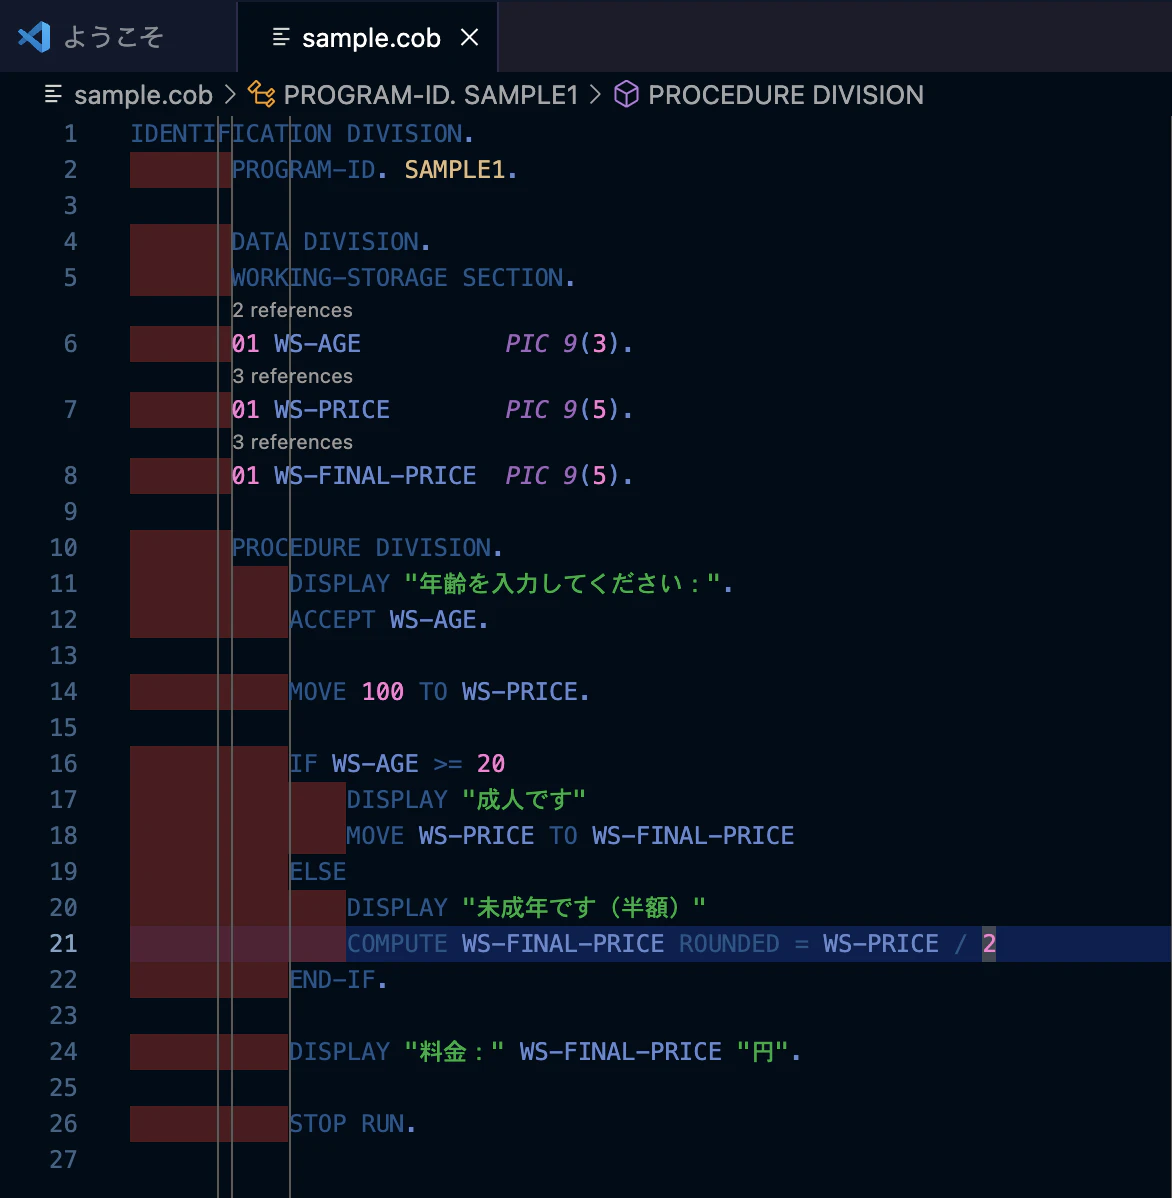Viewport: 1172px width, 1198px height.
Task: Click DATA DIVISION. on line 4
Action: pos(332,241)
